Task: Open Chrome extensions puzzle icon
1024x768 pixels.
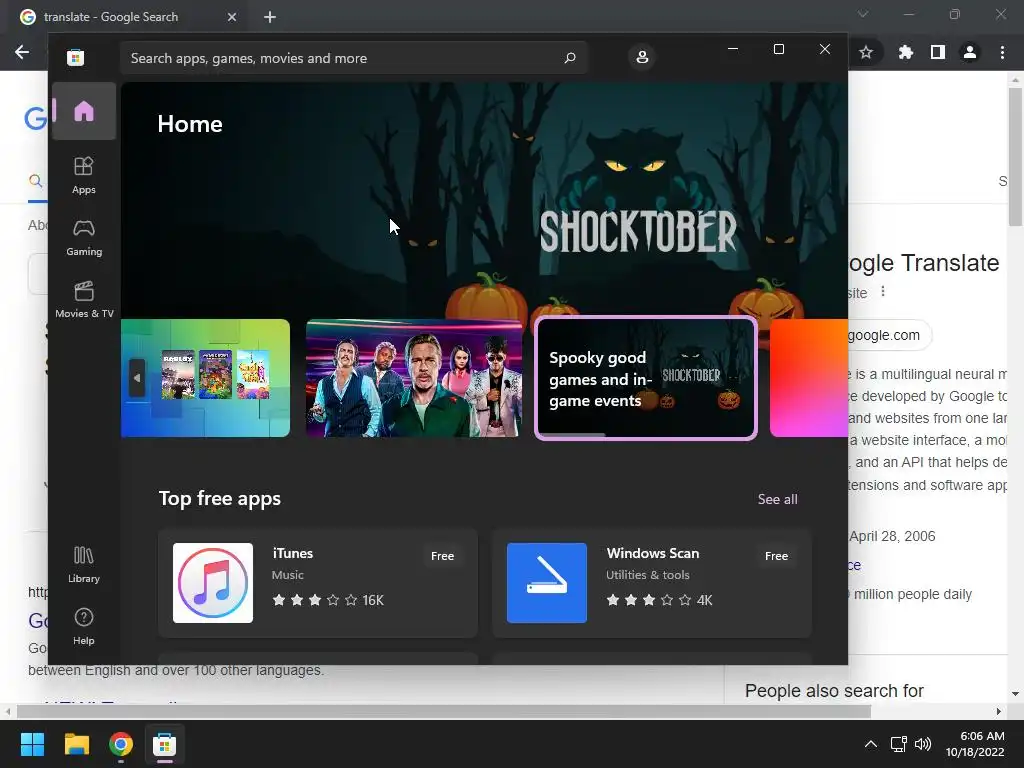Action: [906, 52]
